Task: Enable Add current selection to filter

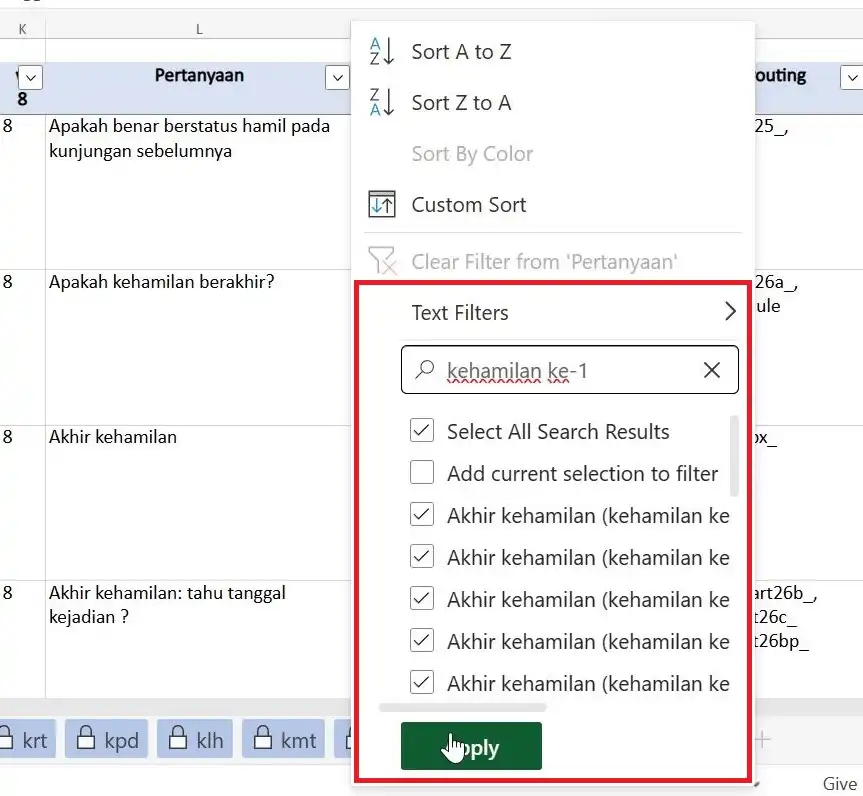Action: [x=422, y=474]
